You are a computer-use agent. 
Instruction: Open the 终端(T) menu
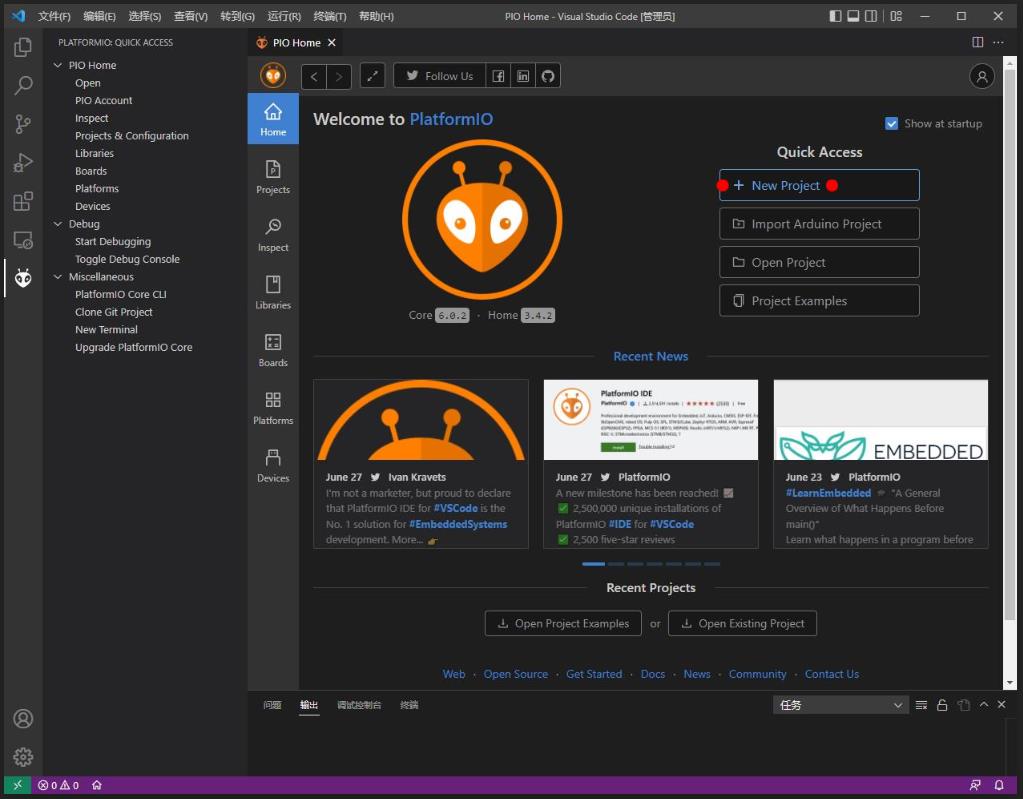pyautogui.click(x=329, y=16)
